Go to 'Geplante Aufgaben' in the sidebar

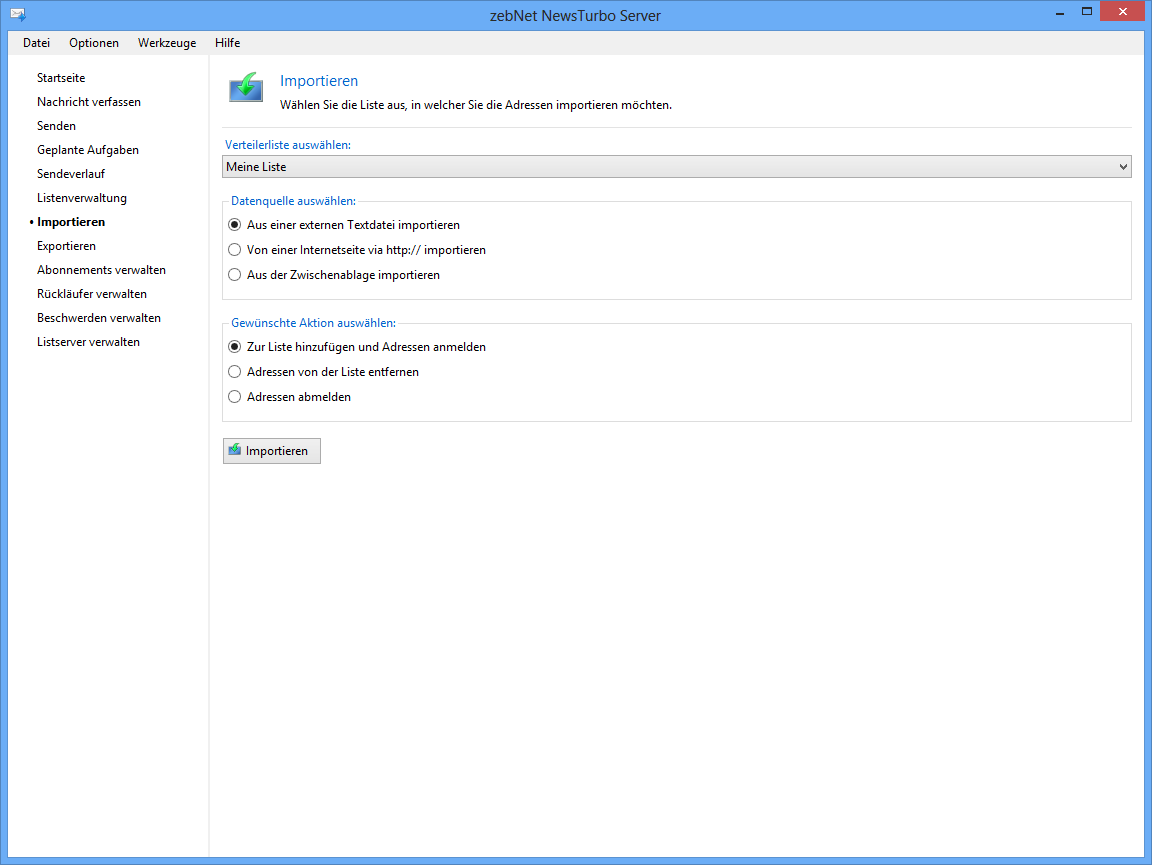click(88, 150)
